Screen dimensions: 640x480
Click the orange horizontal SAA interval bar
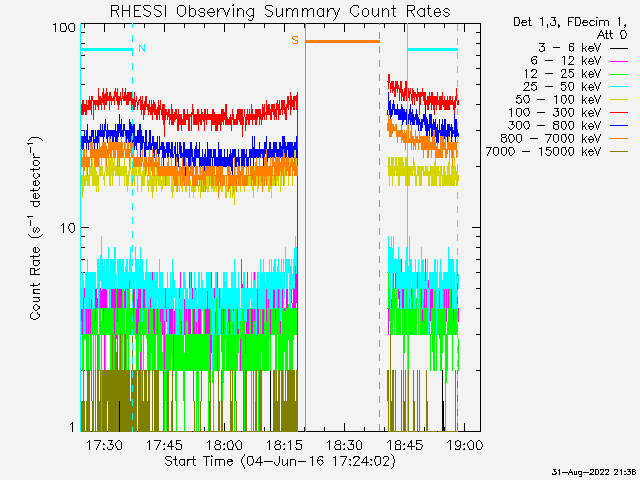point(342,41)
